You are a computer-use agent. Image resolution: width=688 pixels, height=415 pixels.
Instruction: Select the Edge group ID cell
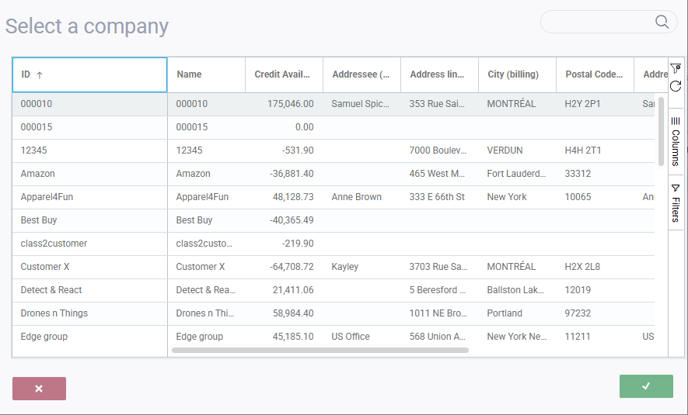point(90,336)
